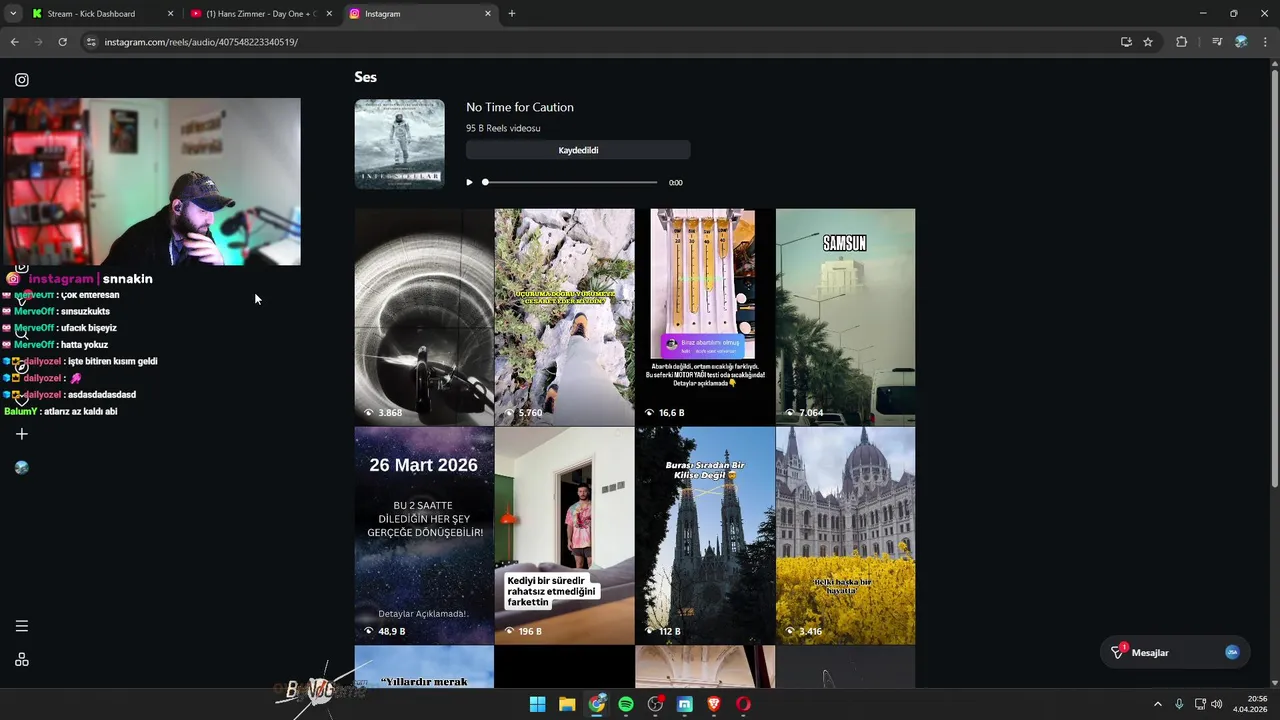Viewport: 1280px width, 720px height.
Task: Open the Opera browser taskbar icon
Action: 743,704
